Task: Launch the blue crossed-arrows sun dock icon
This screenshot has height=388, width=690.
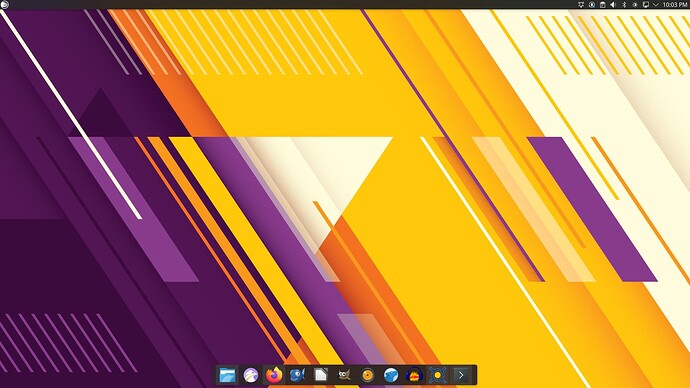Action: point(437,375)
